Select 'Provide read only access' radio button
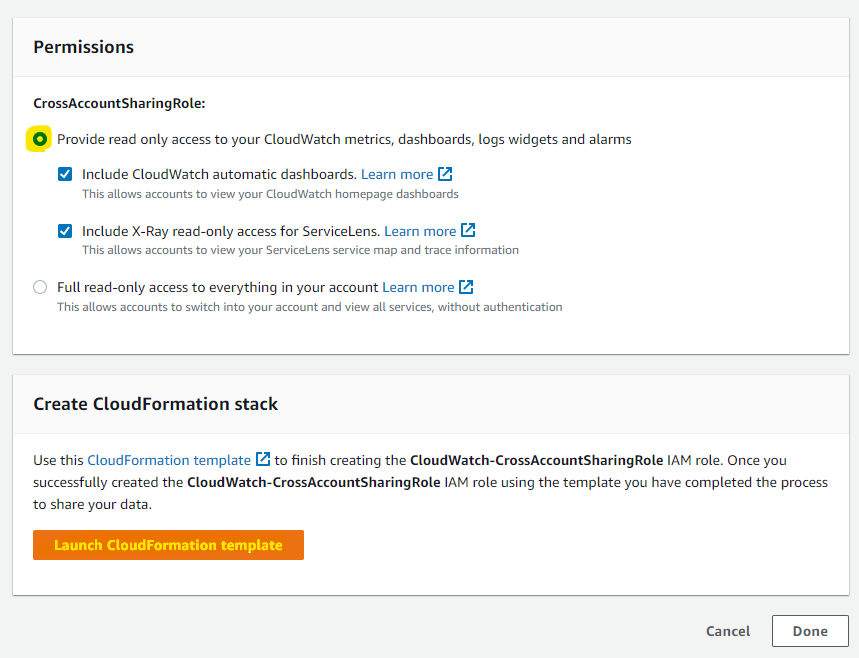The image size is (859, 658). click(40, 140)
